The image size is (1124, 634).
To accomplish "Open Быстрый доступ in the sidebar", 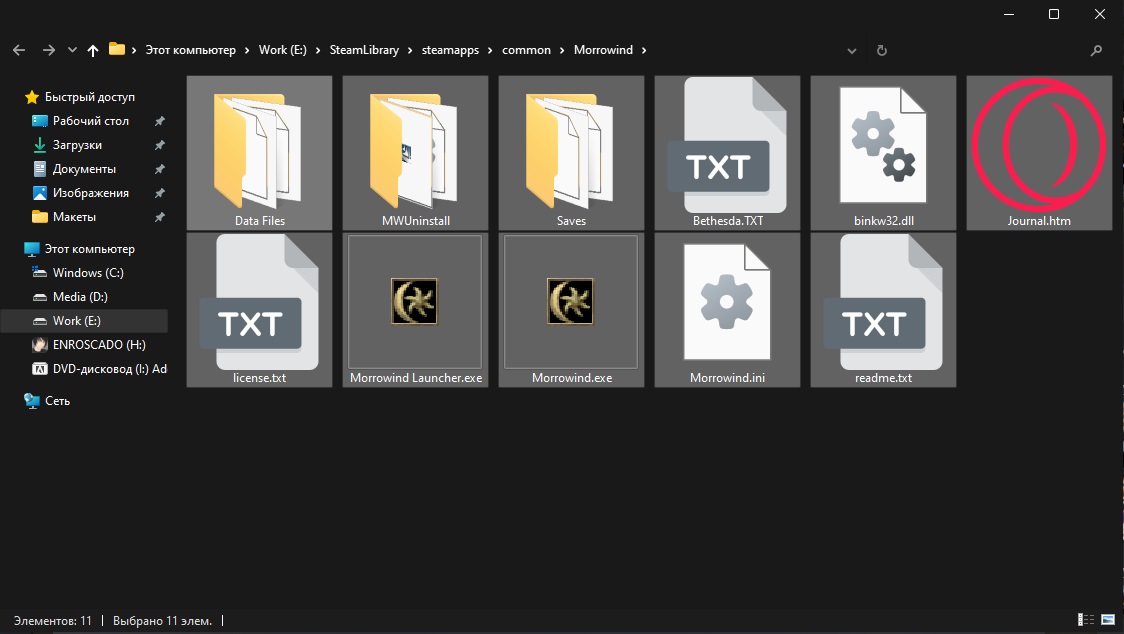I will [x=80, y=97].
